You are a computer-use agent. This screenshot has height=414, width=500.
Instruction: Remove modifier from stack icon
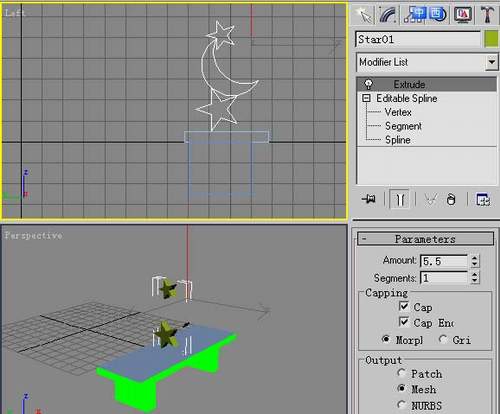451,199
